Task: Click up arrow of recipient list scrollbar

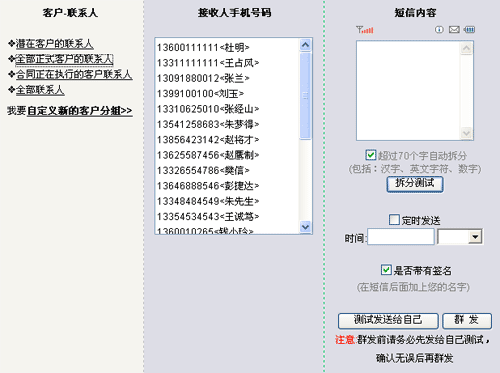Action: (305, 45)
